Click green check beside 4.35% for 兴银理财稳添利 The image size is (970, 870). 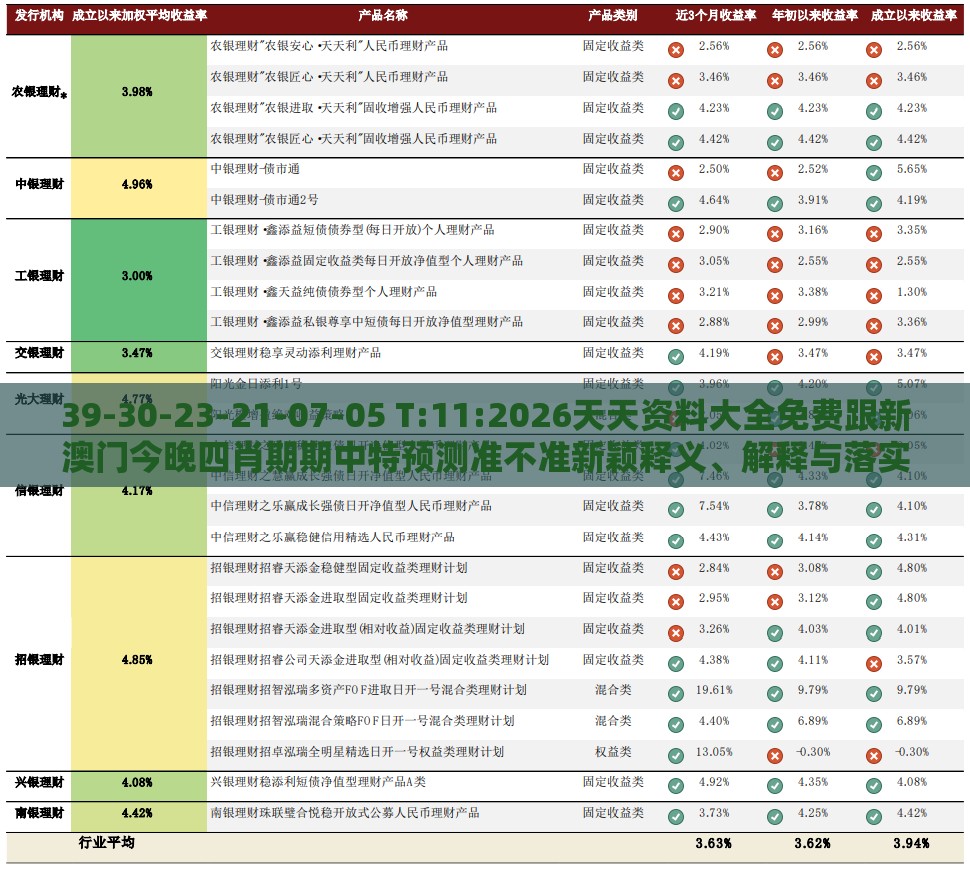(775, 786)
